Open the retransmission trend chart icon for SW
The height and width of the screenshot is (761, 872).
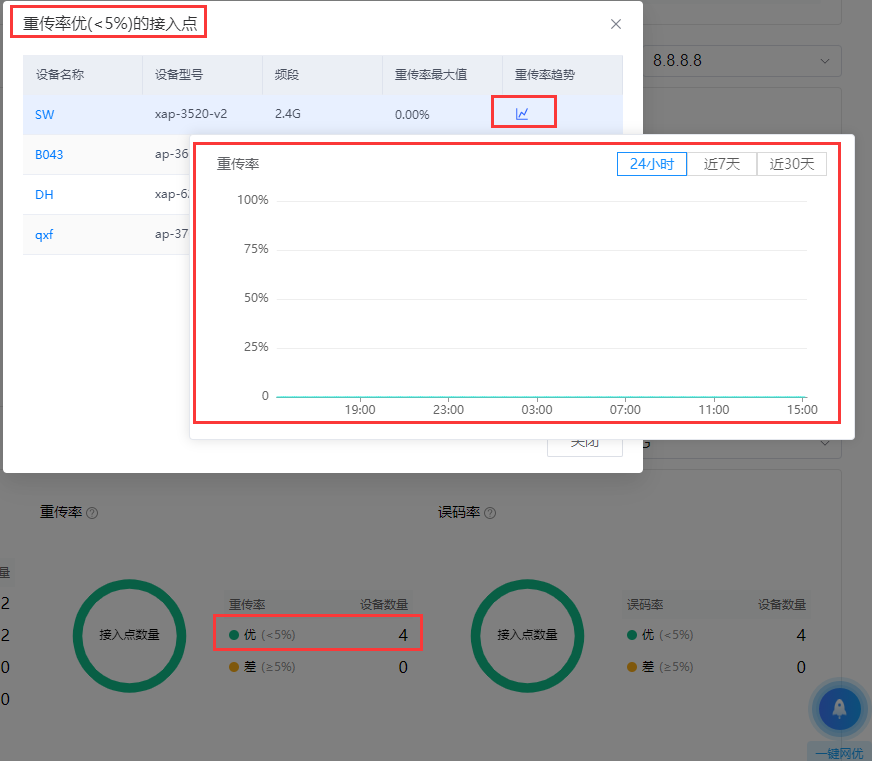(522, 114)
